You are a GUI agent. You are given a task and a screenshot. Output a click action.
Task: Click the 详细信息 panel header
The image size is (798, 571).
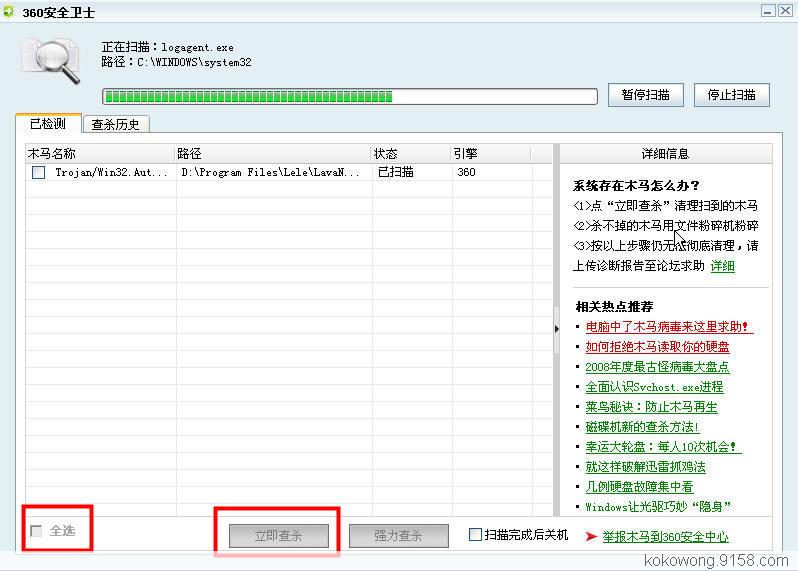[x=665, y=154]
